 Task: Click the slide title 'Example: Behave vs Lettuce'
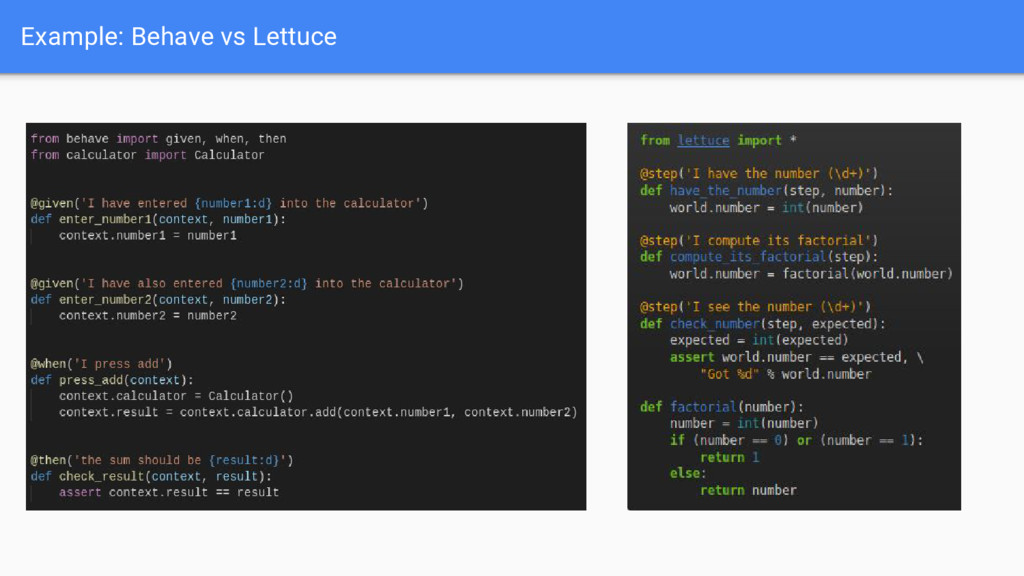click(178, 37)
